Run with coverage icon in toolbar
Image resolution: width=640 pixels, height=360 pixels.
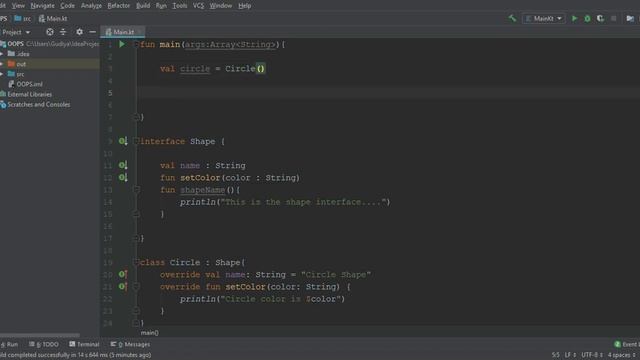[600, 18]
